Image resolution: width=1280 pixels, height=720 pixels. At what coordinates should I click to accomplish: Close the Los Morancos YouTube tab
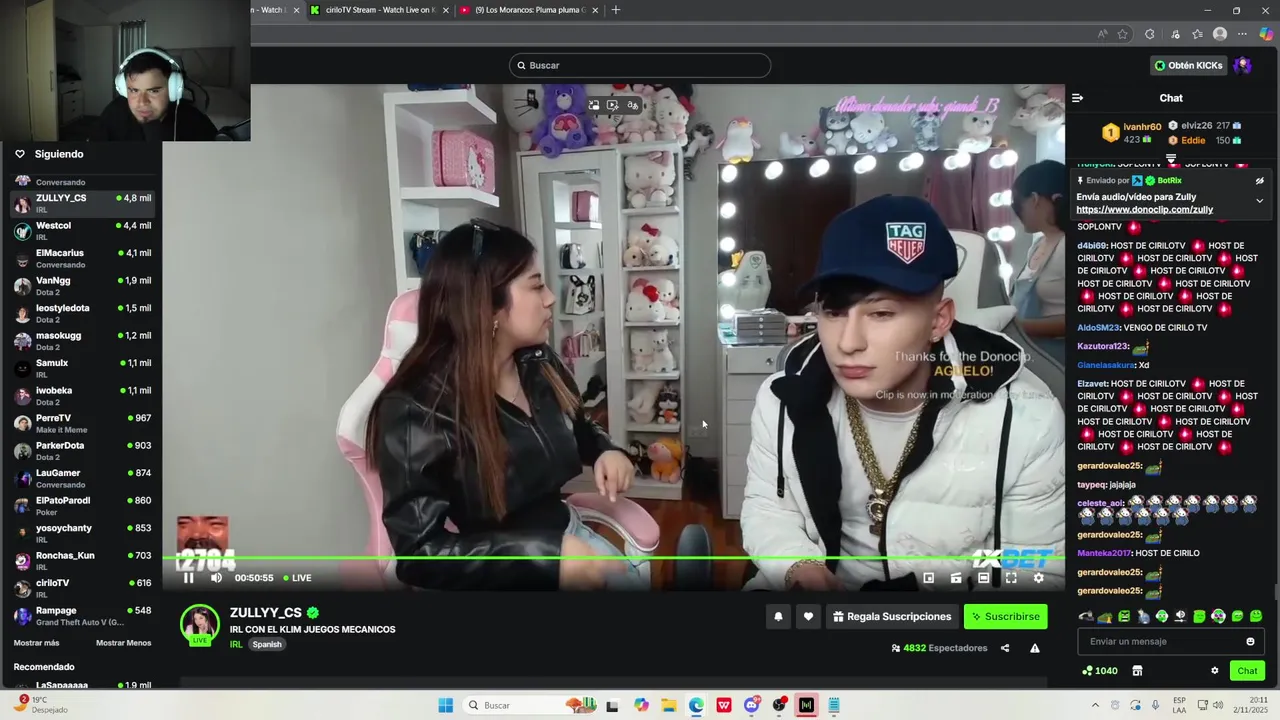[x=595, y=10]
